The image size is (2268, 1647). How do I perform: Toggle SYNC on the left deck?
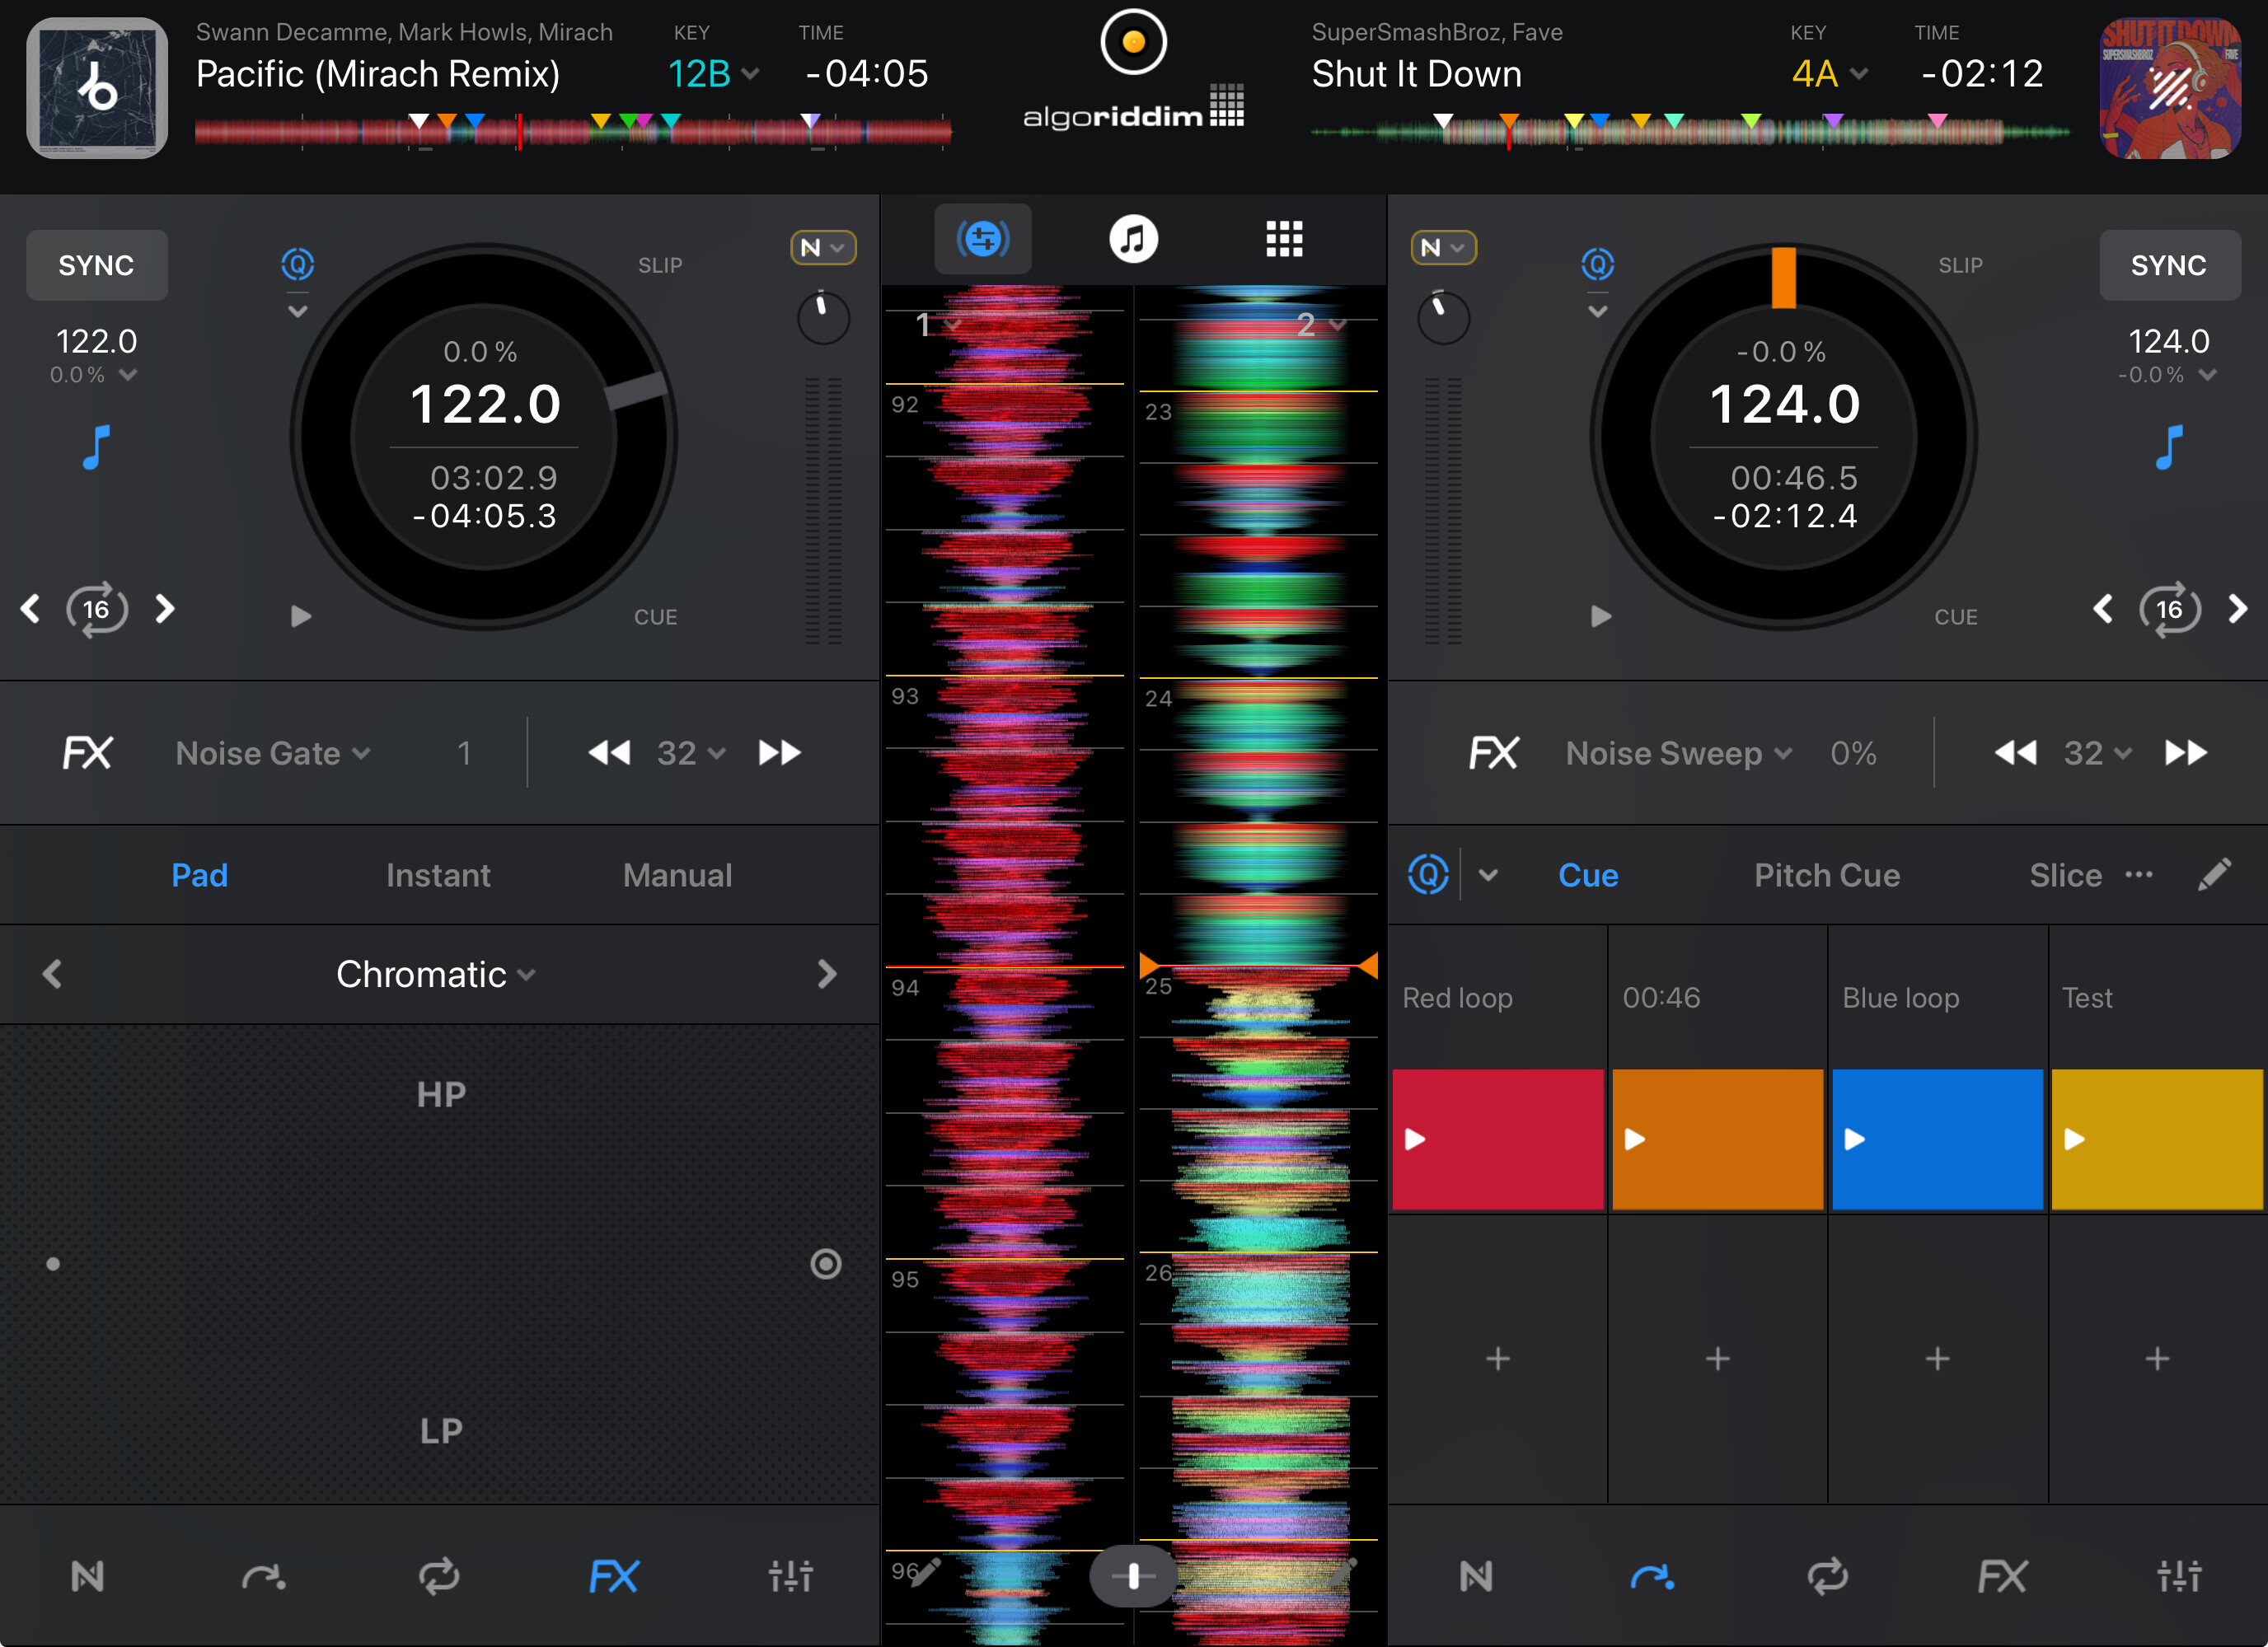[x=96, y=265]
